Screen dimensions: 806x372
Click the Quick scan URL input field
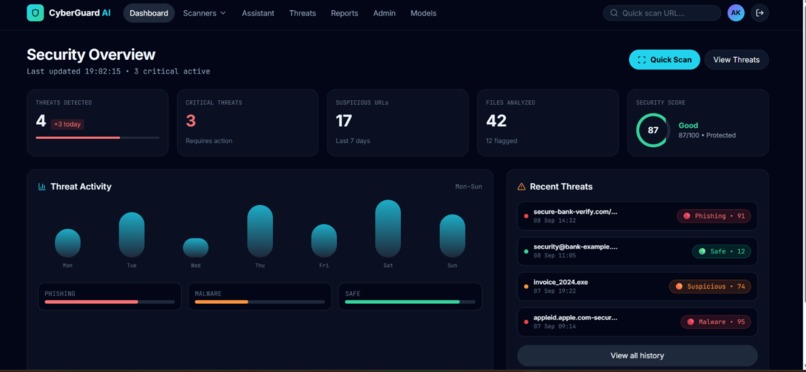(662, 13)
